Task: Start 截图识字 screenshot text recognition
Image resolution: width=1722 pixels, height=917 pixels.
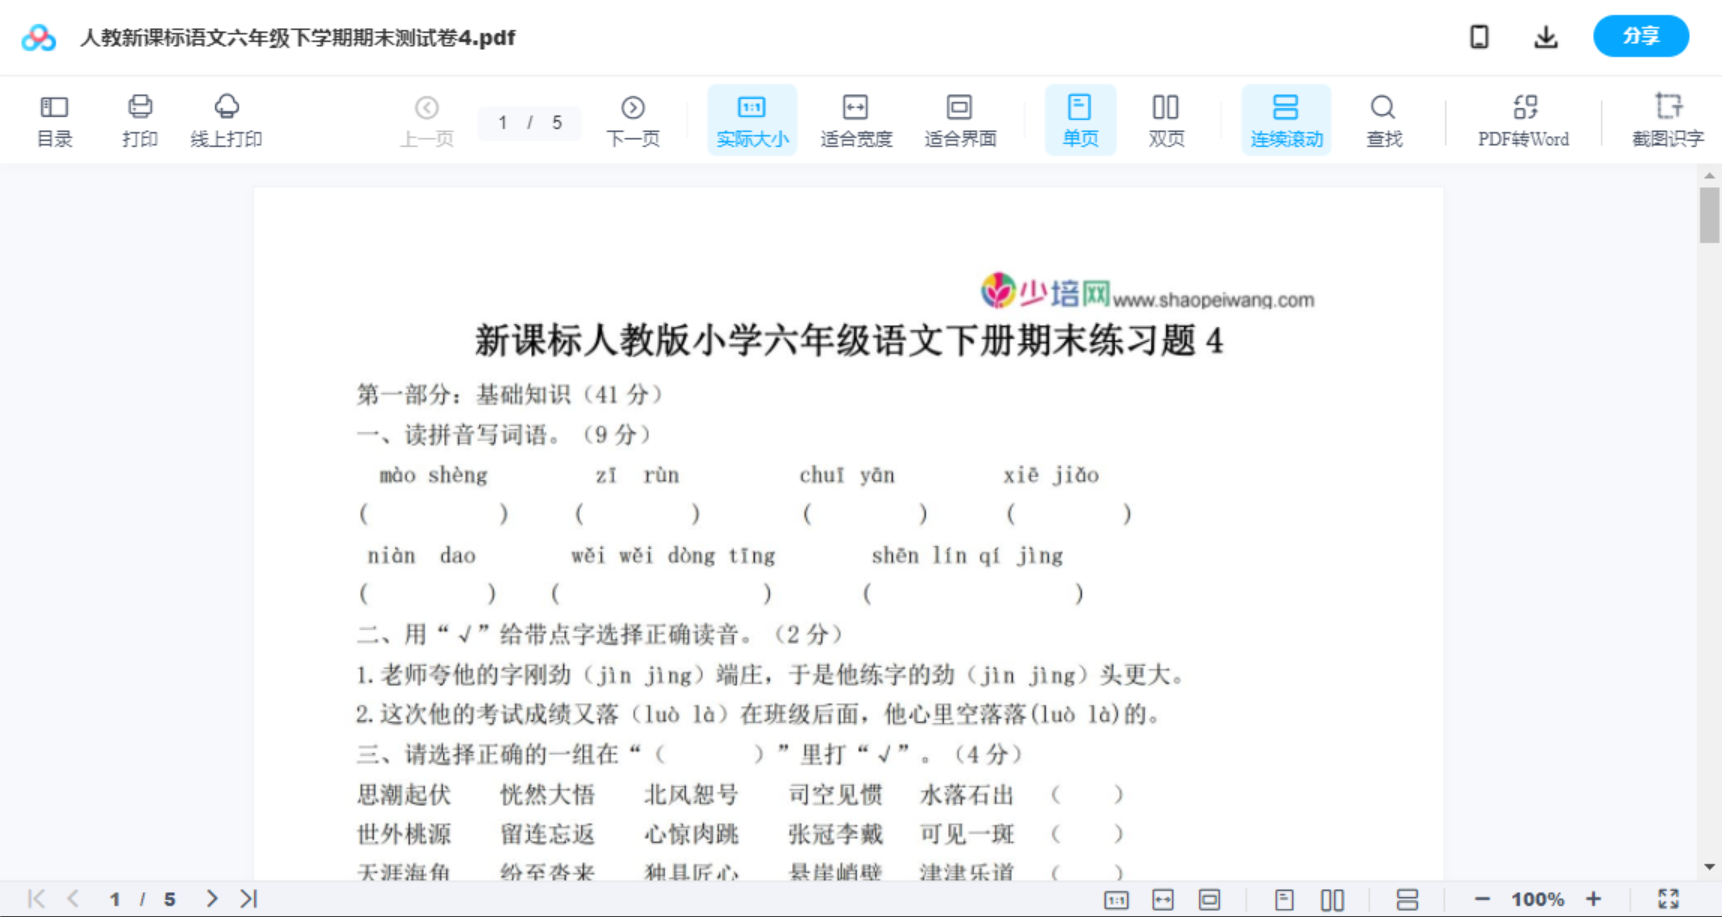Action: click(x=1668, y=119)
